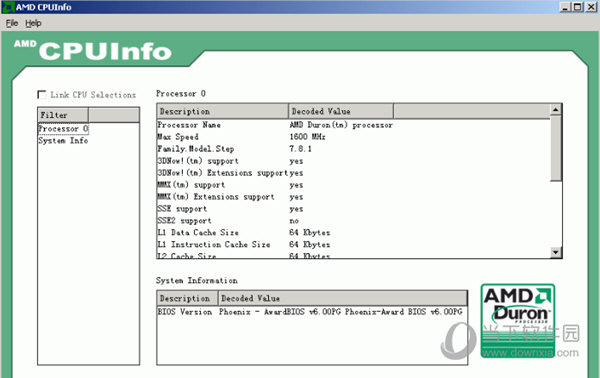Viewport: 600px width, 378px height.
Task: Click Decoded Value header in System Information table
Action: click(x=342, y=298)
